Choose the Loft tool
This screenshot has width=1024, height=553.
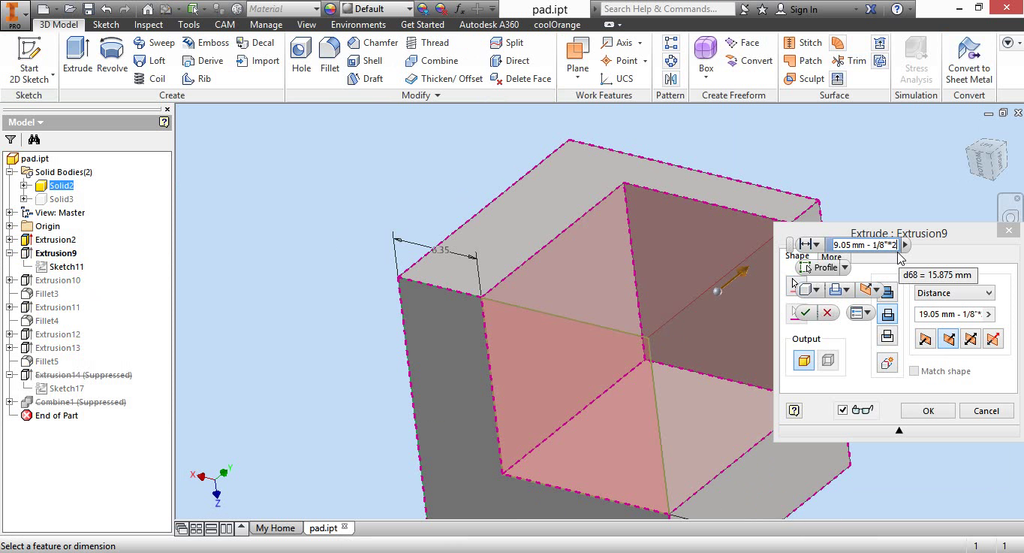point(150,61)
